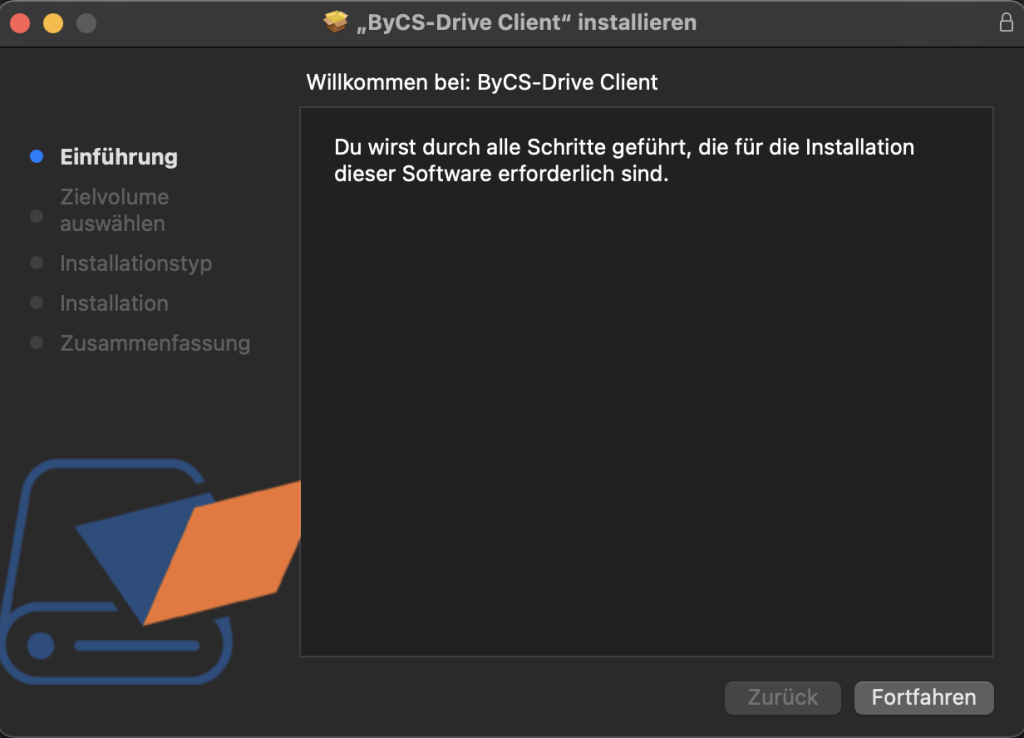This screenshot has height=738, width=1024.
Task: Click the Willkommen heading above the content
Action: click(483, 82)
